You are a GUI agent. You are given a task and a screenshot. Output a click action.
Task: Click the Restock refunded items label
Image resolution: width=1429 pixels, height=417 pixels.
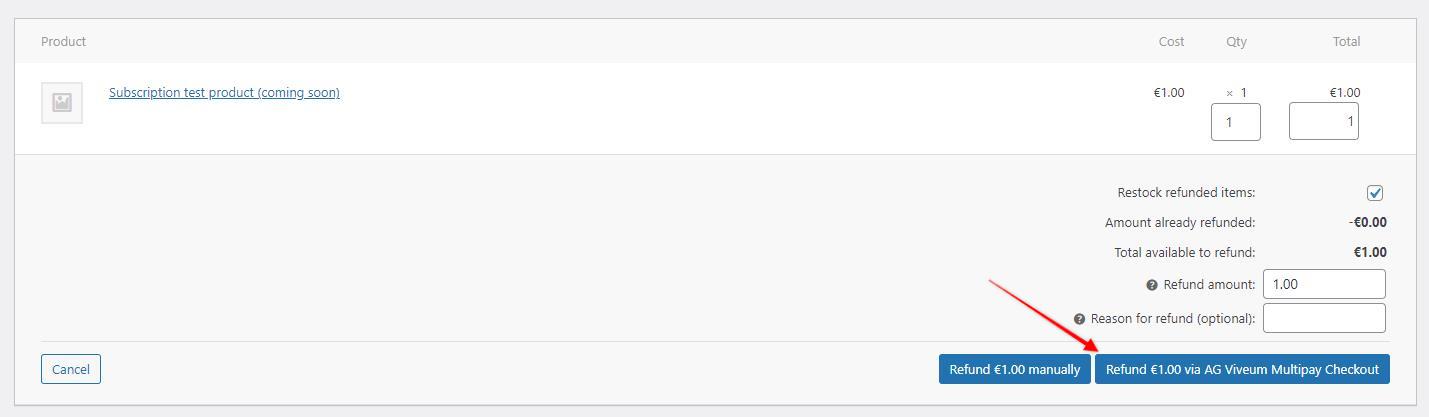[1186, 192]
